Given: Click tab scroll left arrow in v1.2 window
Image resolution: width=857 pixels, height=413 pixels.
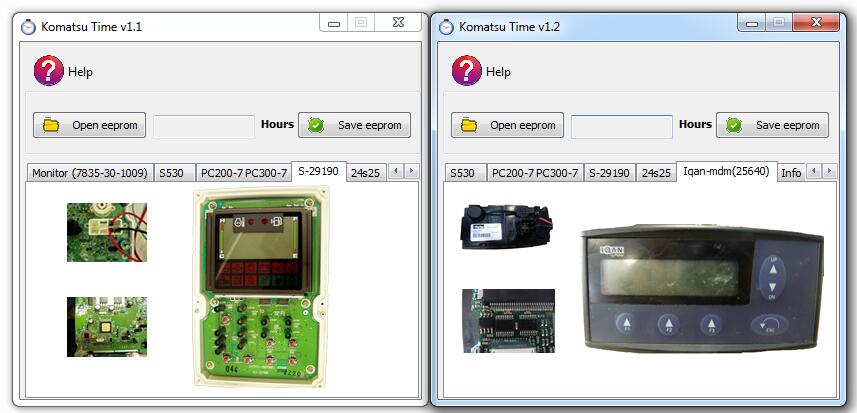Looking at the screenshot, I should 813,171.
